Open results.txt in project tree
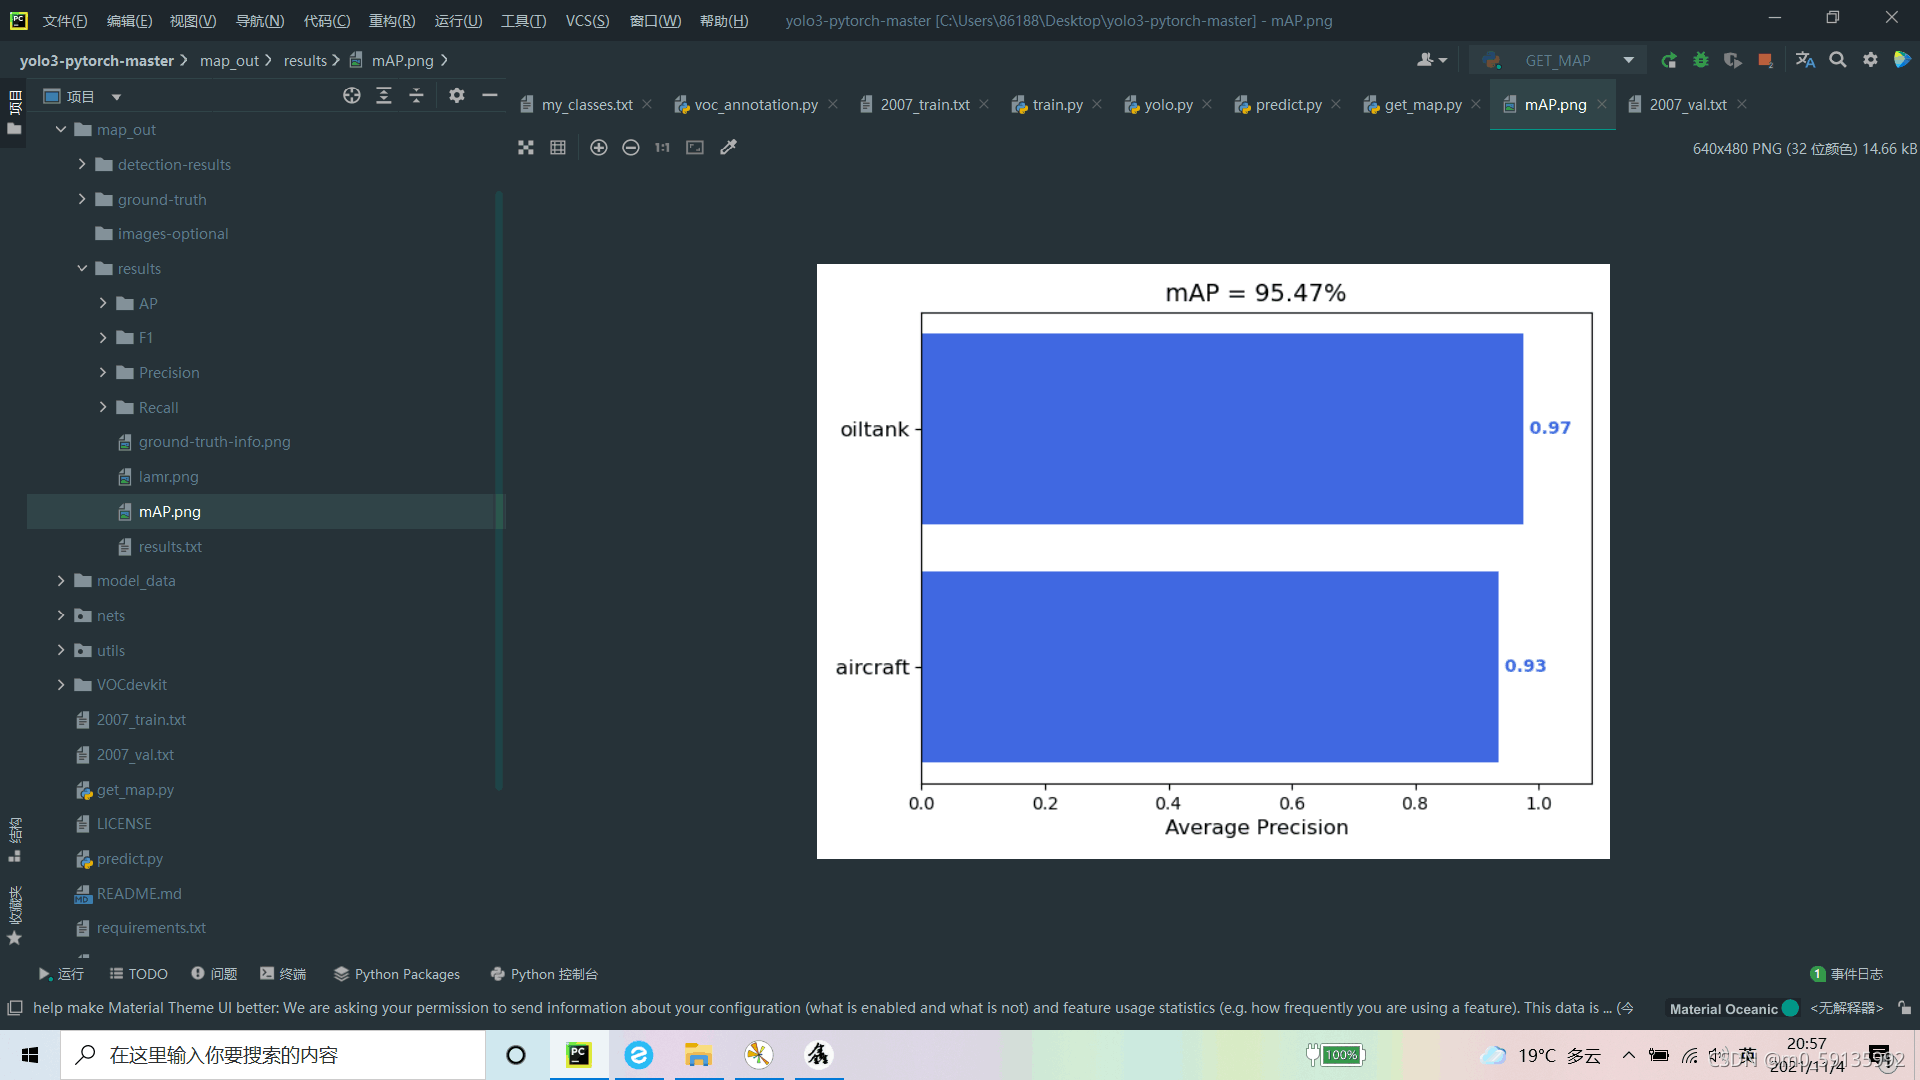The height and width of the screenshot is (1080, 1920). click(170, 547)
